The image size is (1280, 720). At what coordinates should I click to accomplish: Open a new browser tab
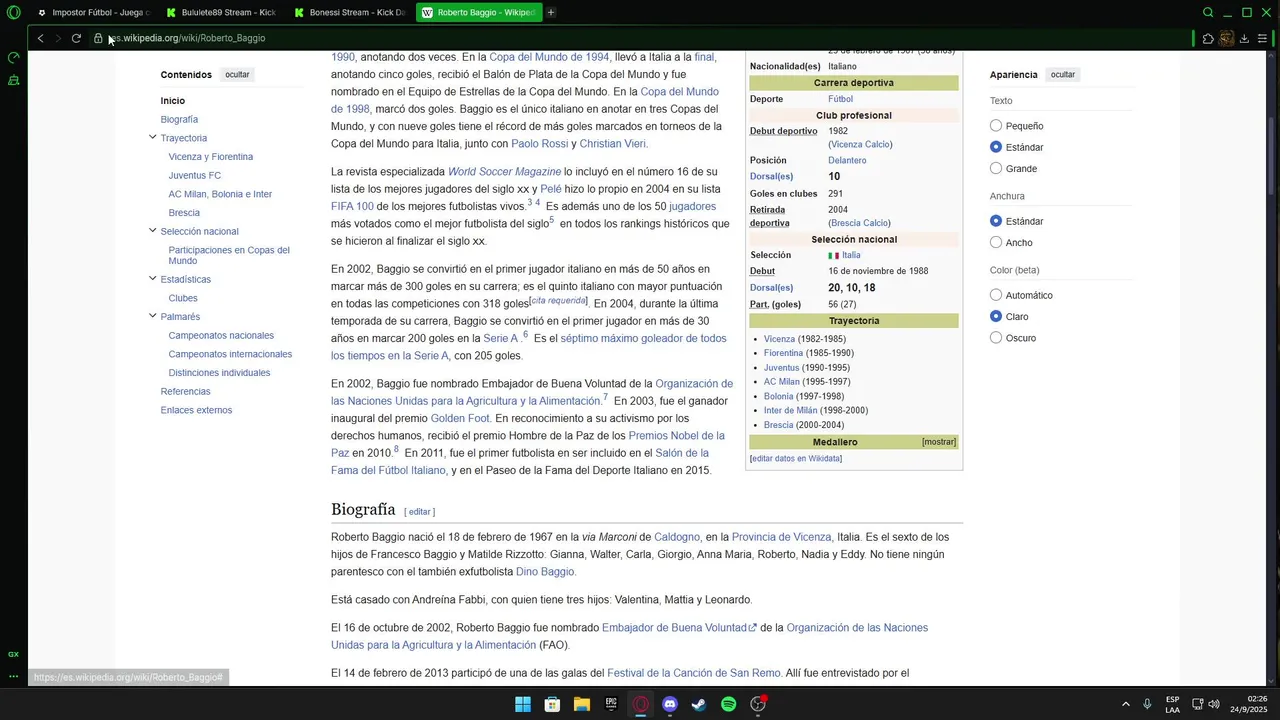pyautogui.click(x=551, y=13)
